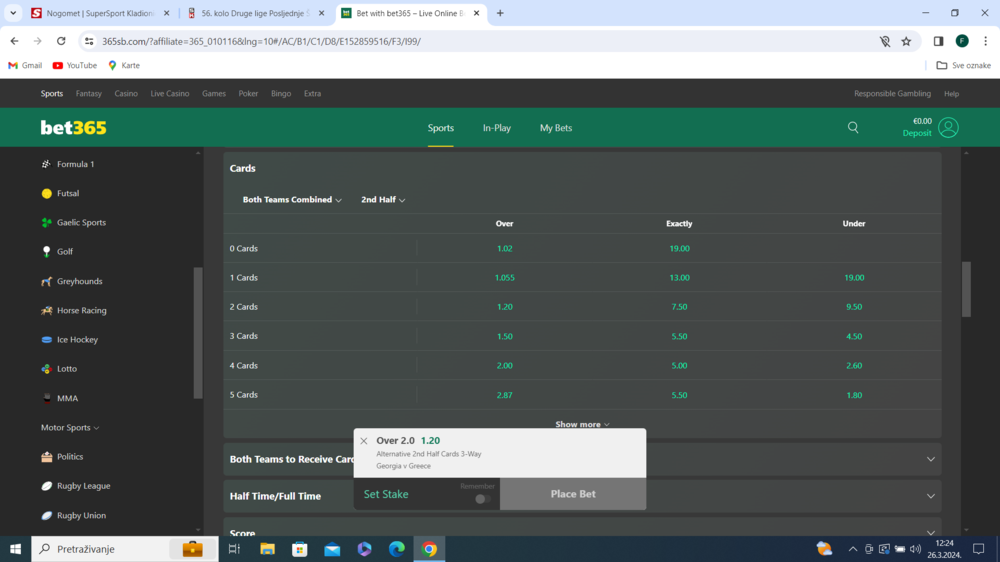Viewport: 1000px width, 562px height.
Task: Expand Show more card lines
Action: click(x=582, y=425)
